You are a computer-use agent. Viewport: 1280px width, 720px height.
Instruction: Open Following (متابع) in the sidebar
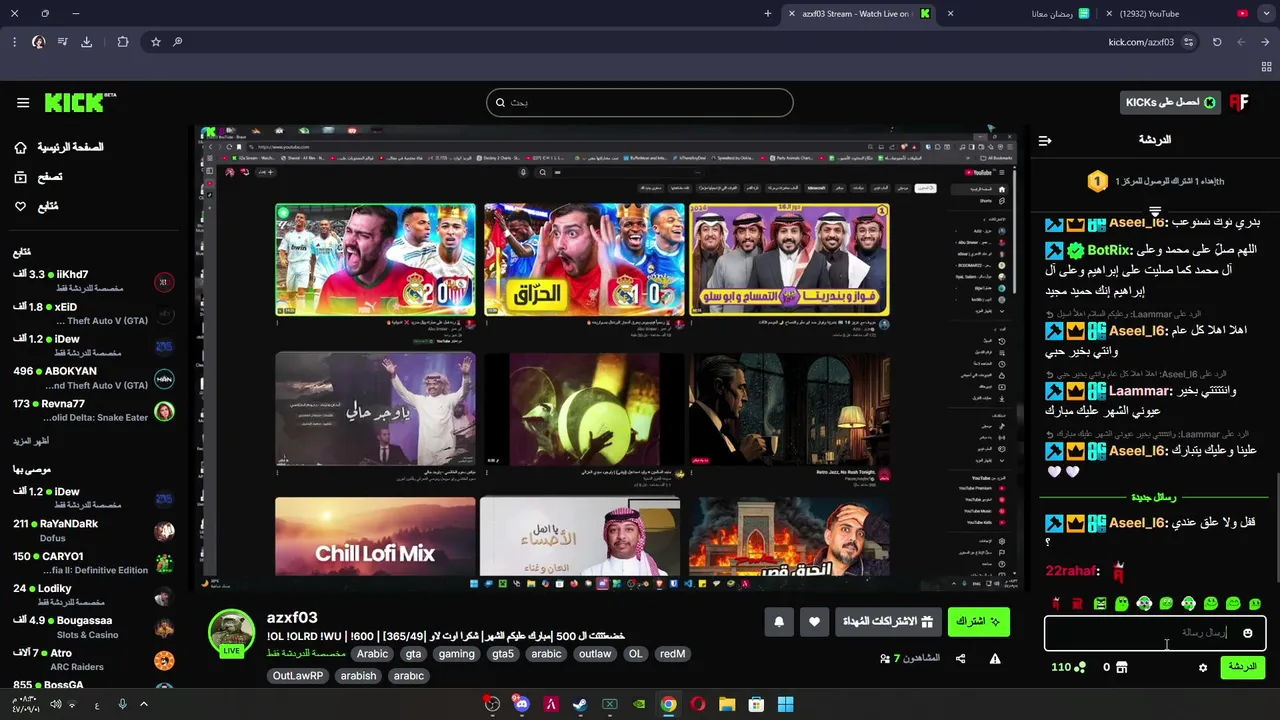tap(36, 206)
